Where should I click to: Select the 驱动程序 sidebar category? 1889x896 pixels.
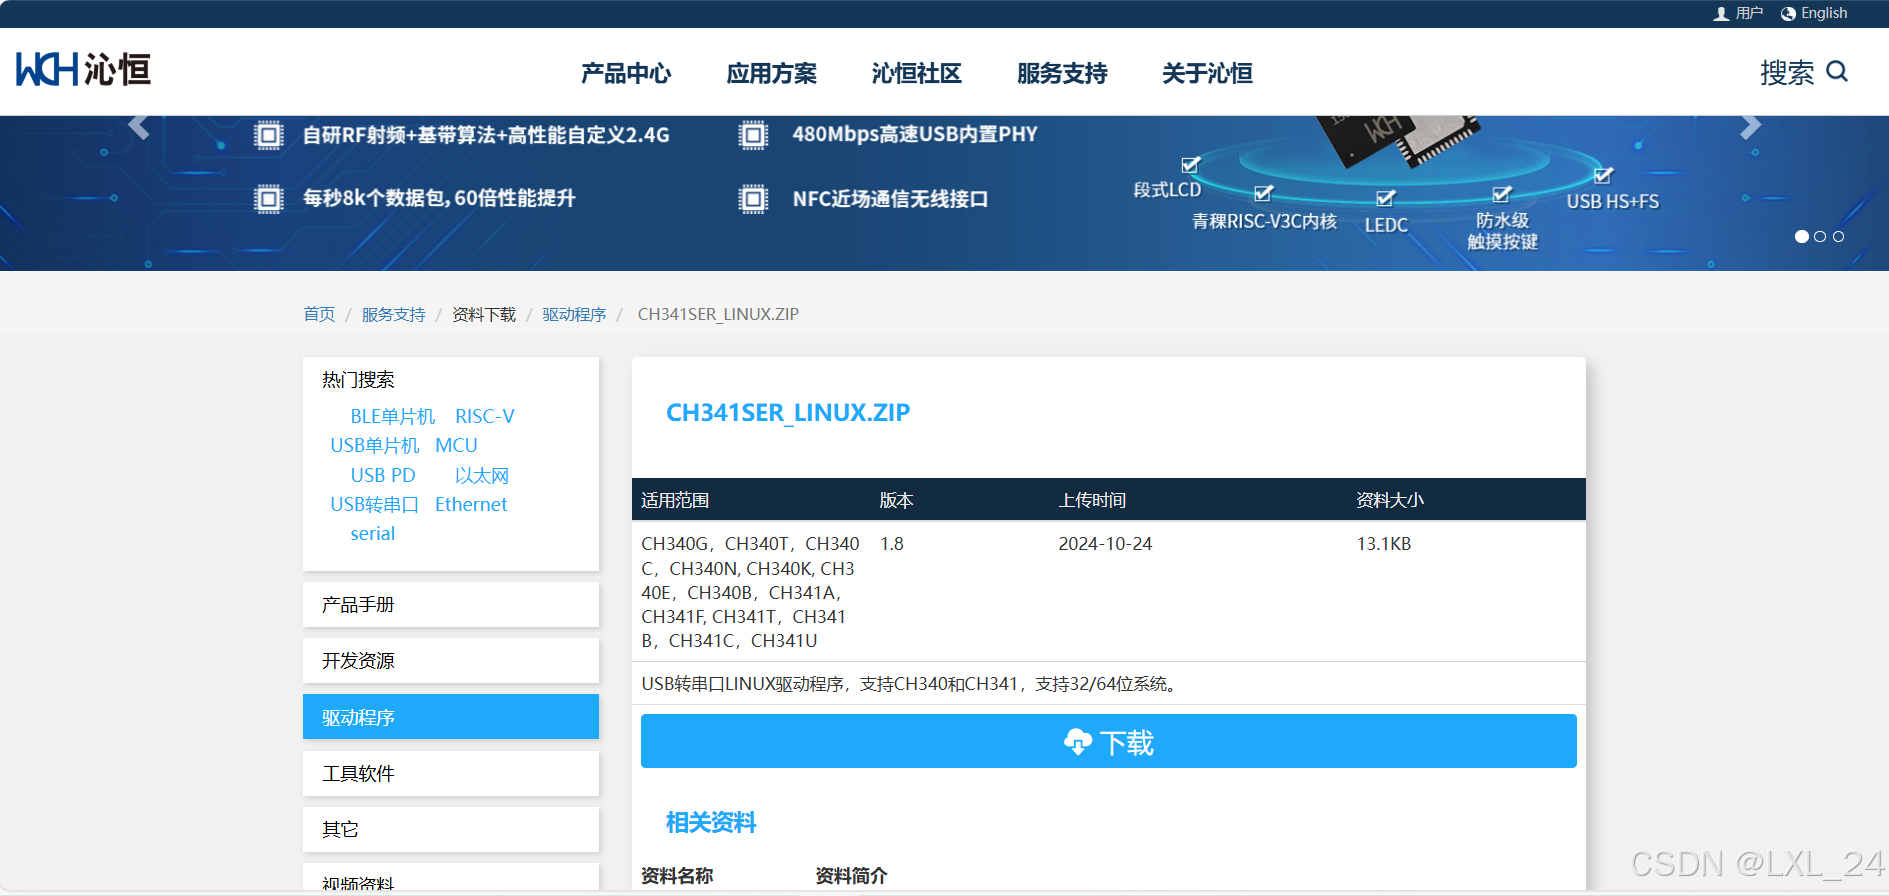[x=451, y=717]
